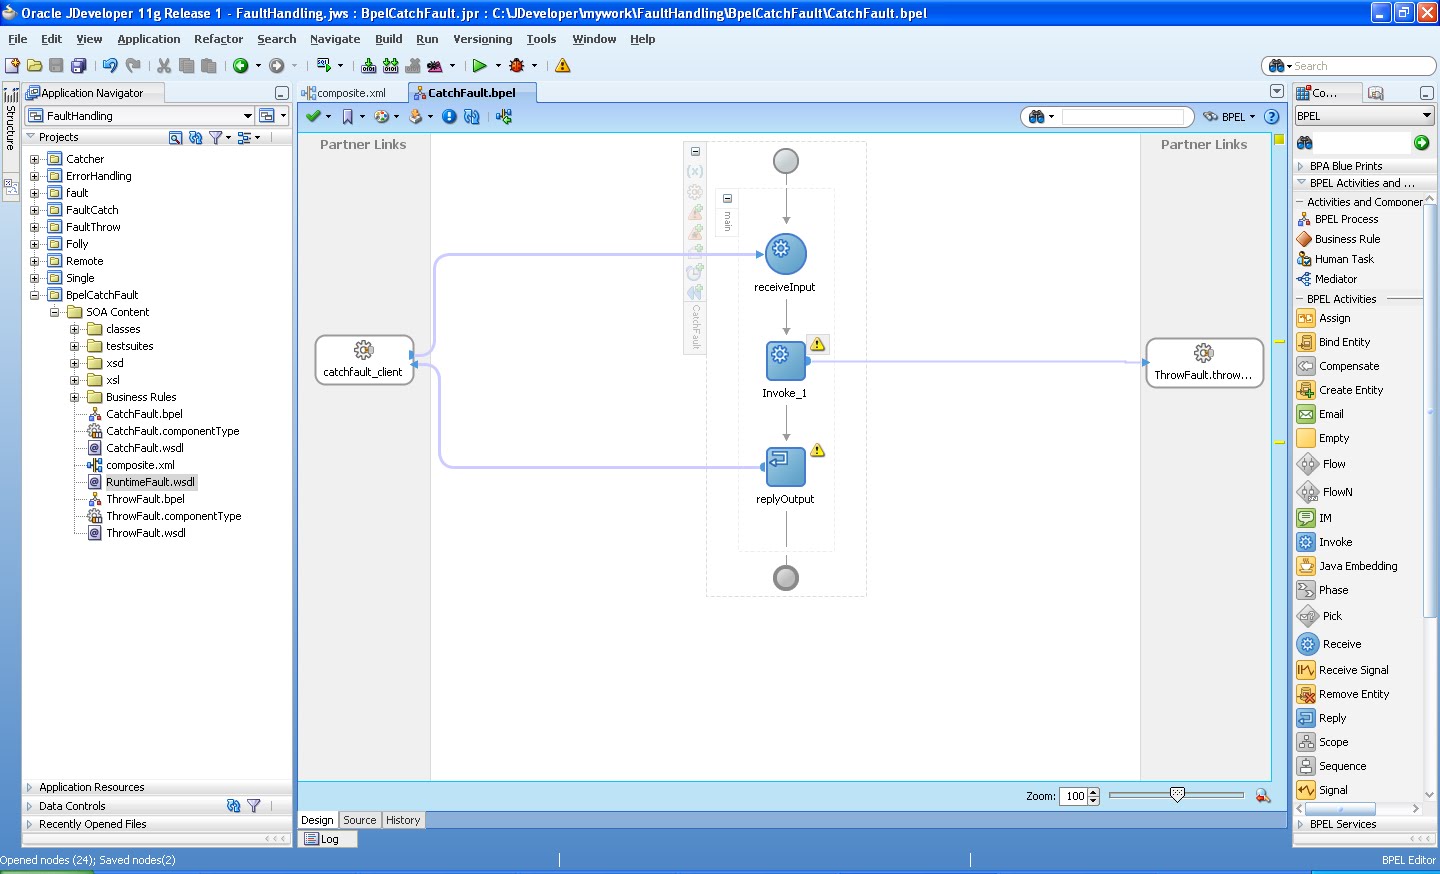Run the project using the green Run icon
This screenshot has height=874, width=1440.
coord(480,65)
